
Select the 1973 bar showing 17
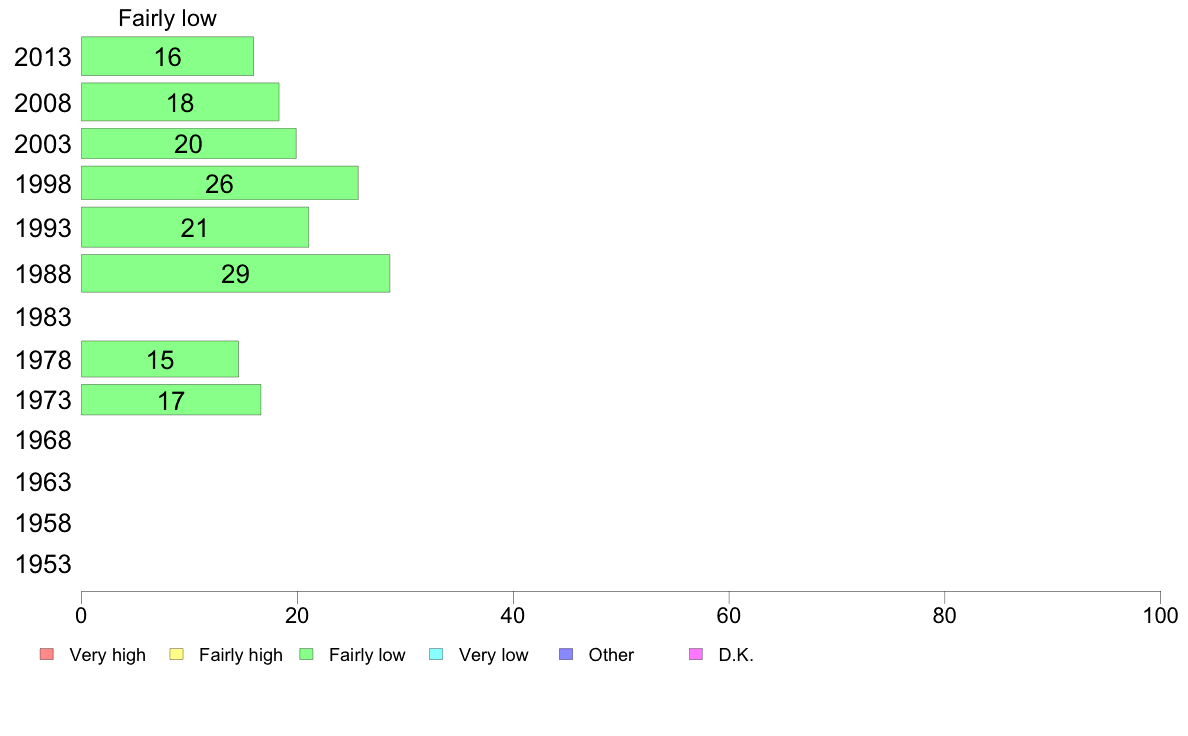coord(171,399)
